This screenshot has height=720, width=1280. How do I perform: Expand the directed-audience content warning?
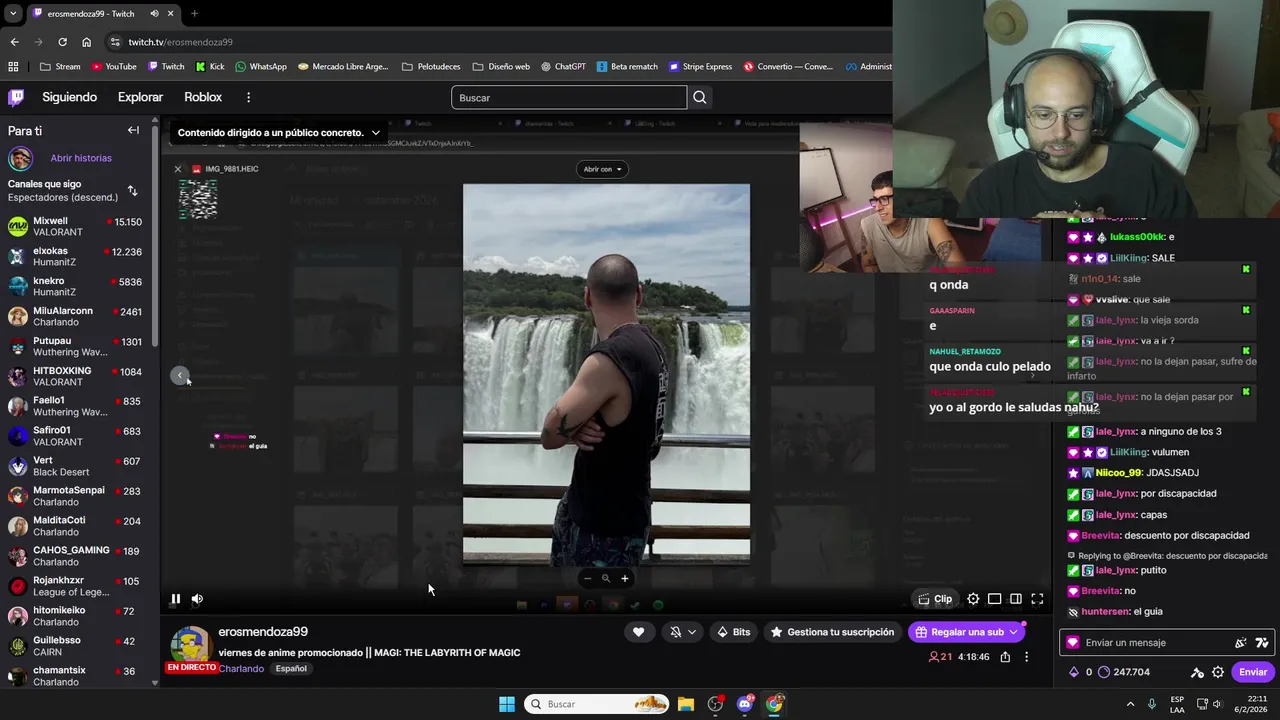click(376, 133)
